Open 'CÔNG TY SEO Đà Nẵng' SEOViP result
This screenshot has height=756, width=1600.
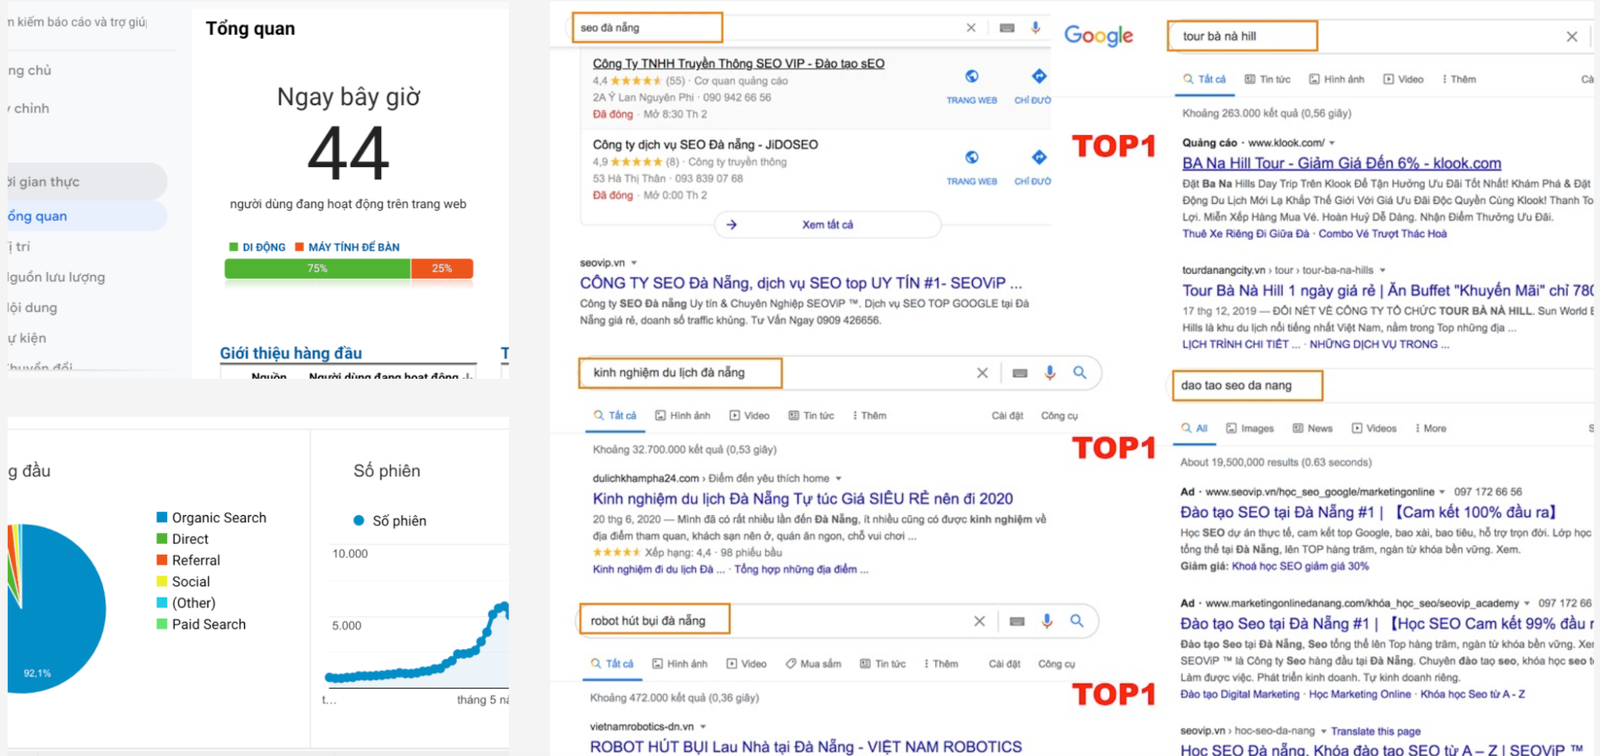pyautogui.click(x=801, y=283)
